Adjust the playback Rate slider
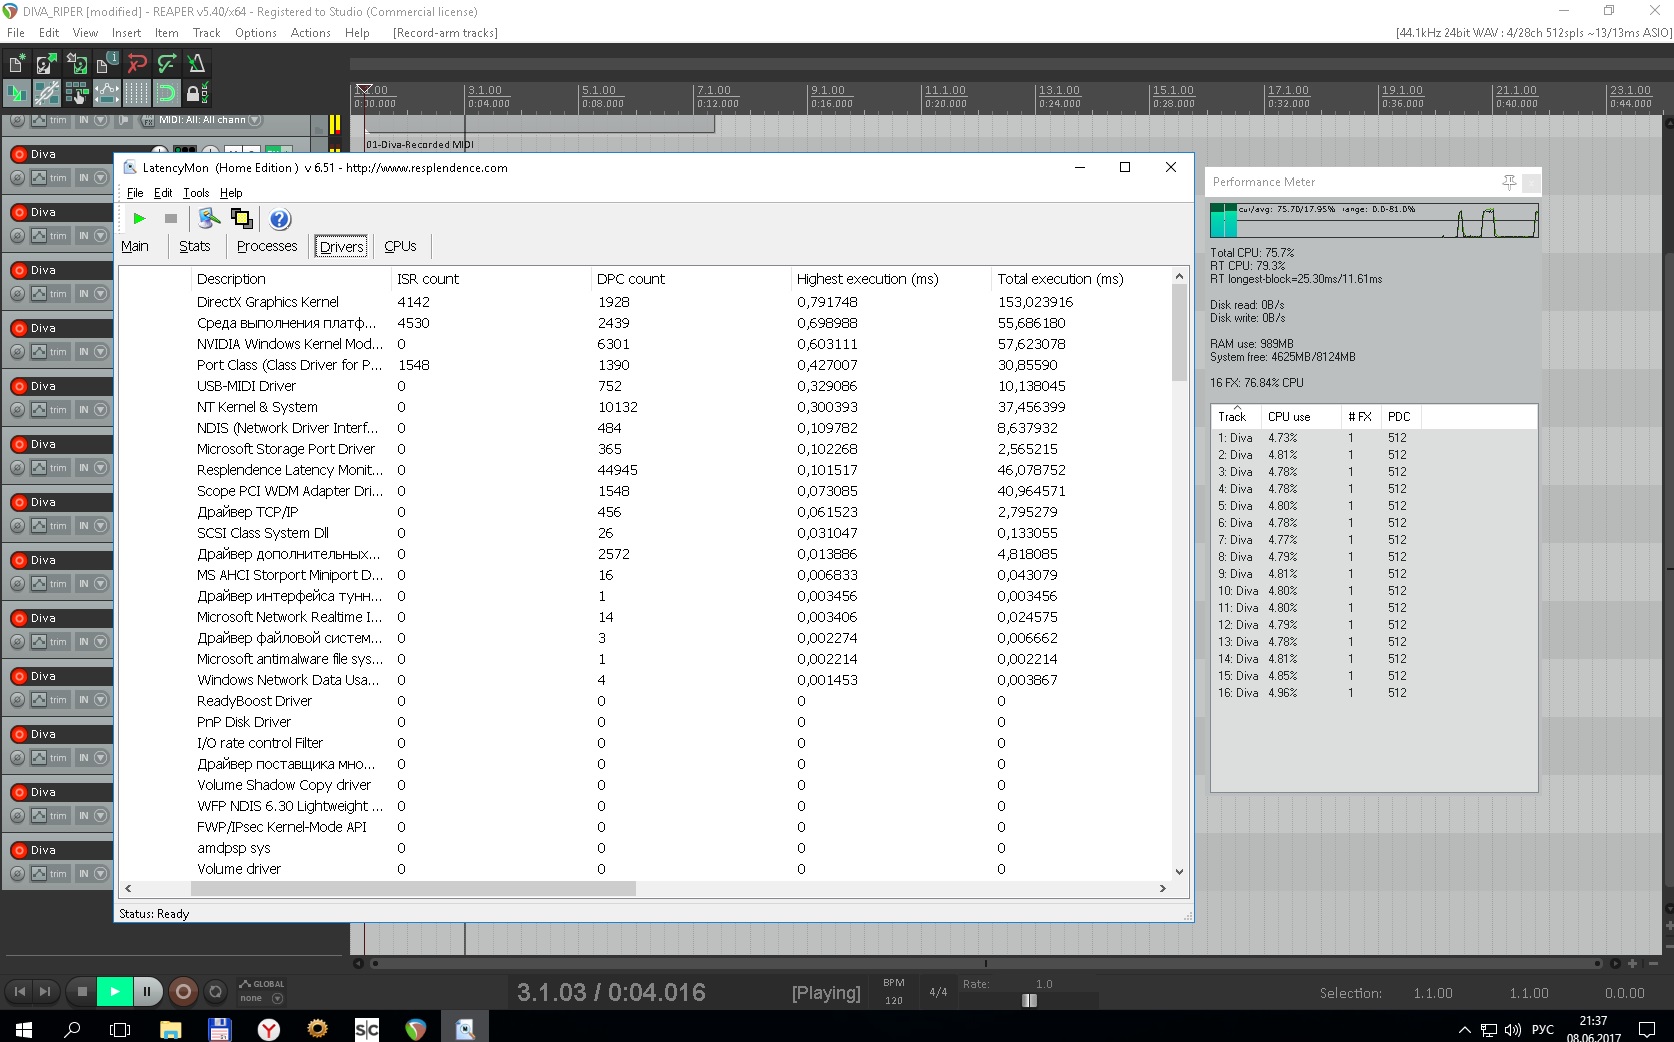 (1030, 1000)
